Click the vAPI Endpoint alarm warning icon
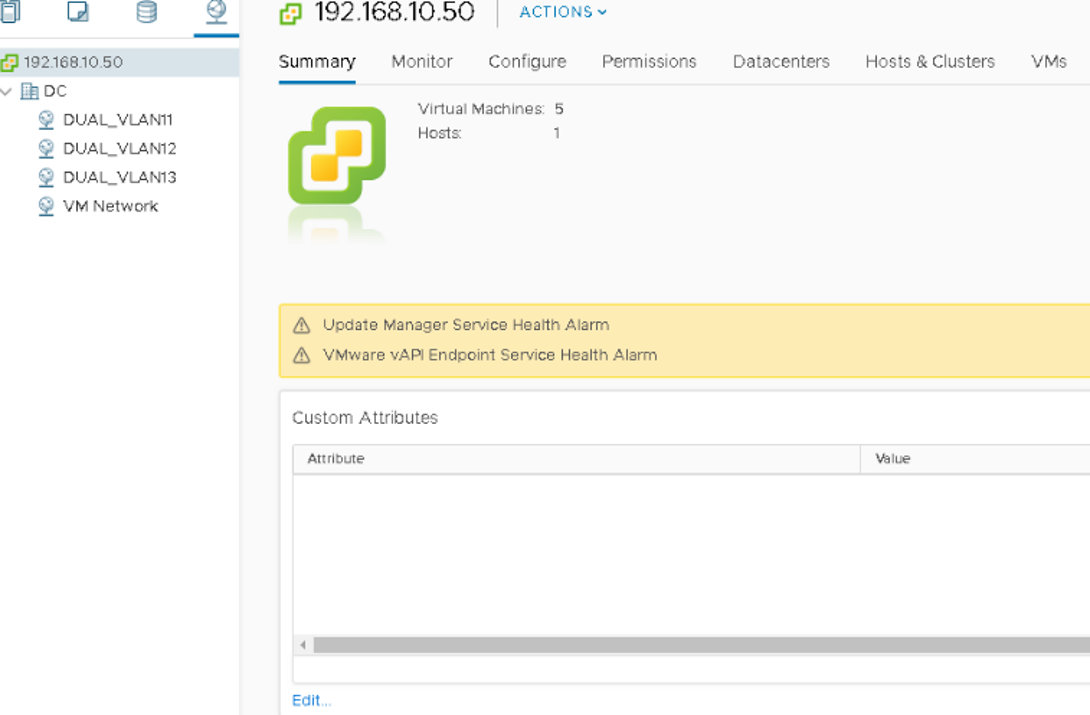1090x715 pixels. pyautogui.click(x=302, y=356)
